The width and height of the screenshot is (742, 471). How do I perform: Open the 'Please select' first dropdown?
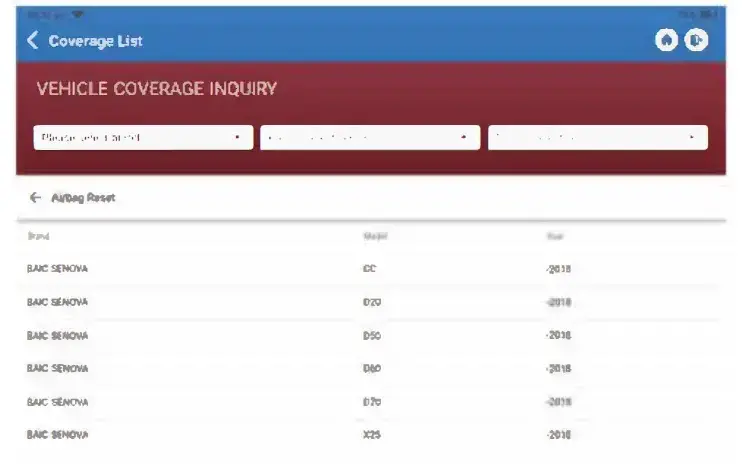[143, 138]
